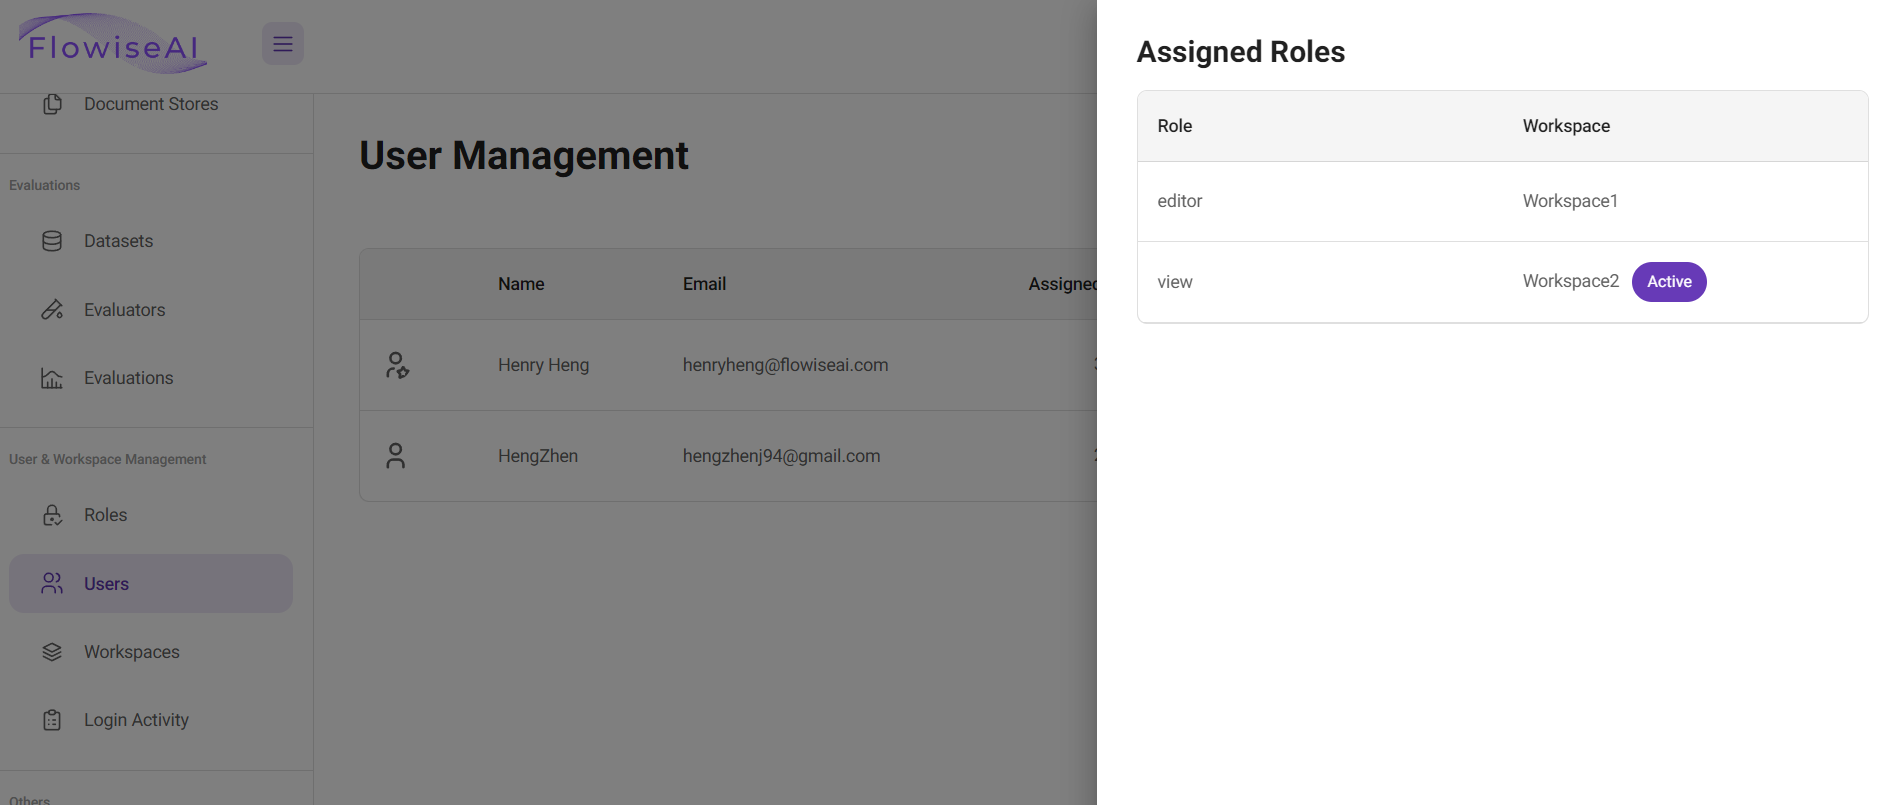
Task: Click the Evaluators icon in sidebar
Action: pyautogui.click(x=52, y=310)
